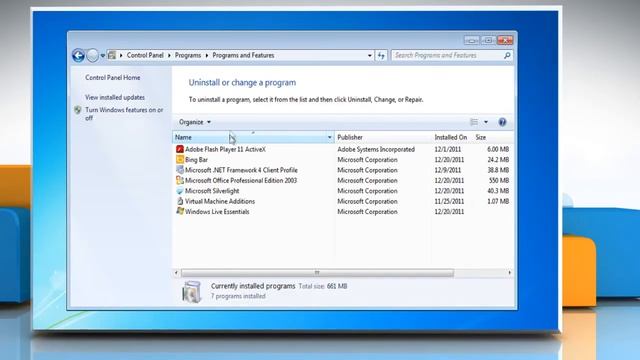Select Programs in the breadcrumb
The image size is (640, 360).
(x=188, y=55)
